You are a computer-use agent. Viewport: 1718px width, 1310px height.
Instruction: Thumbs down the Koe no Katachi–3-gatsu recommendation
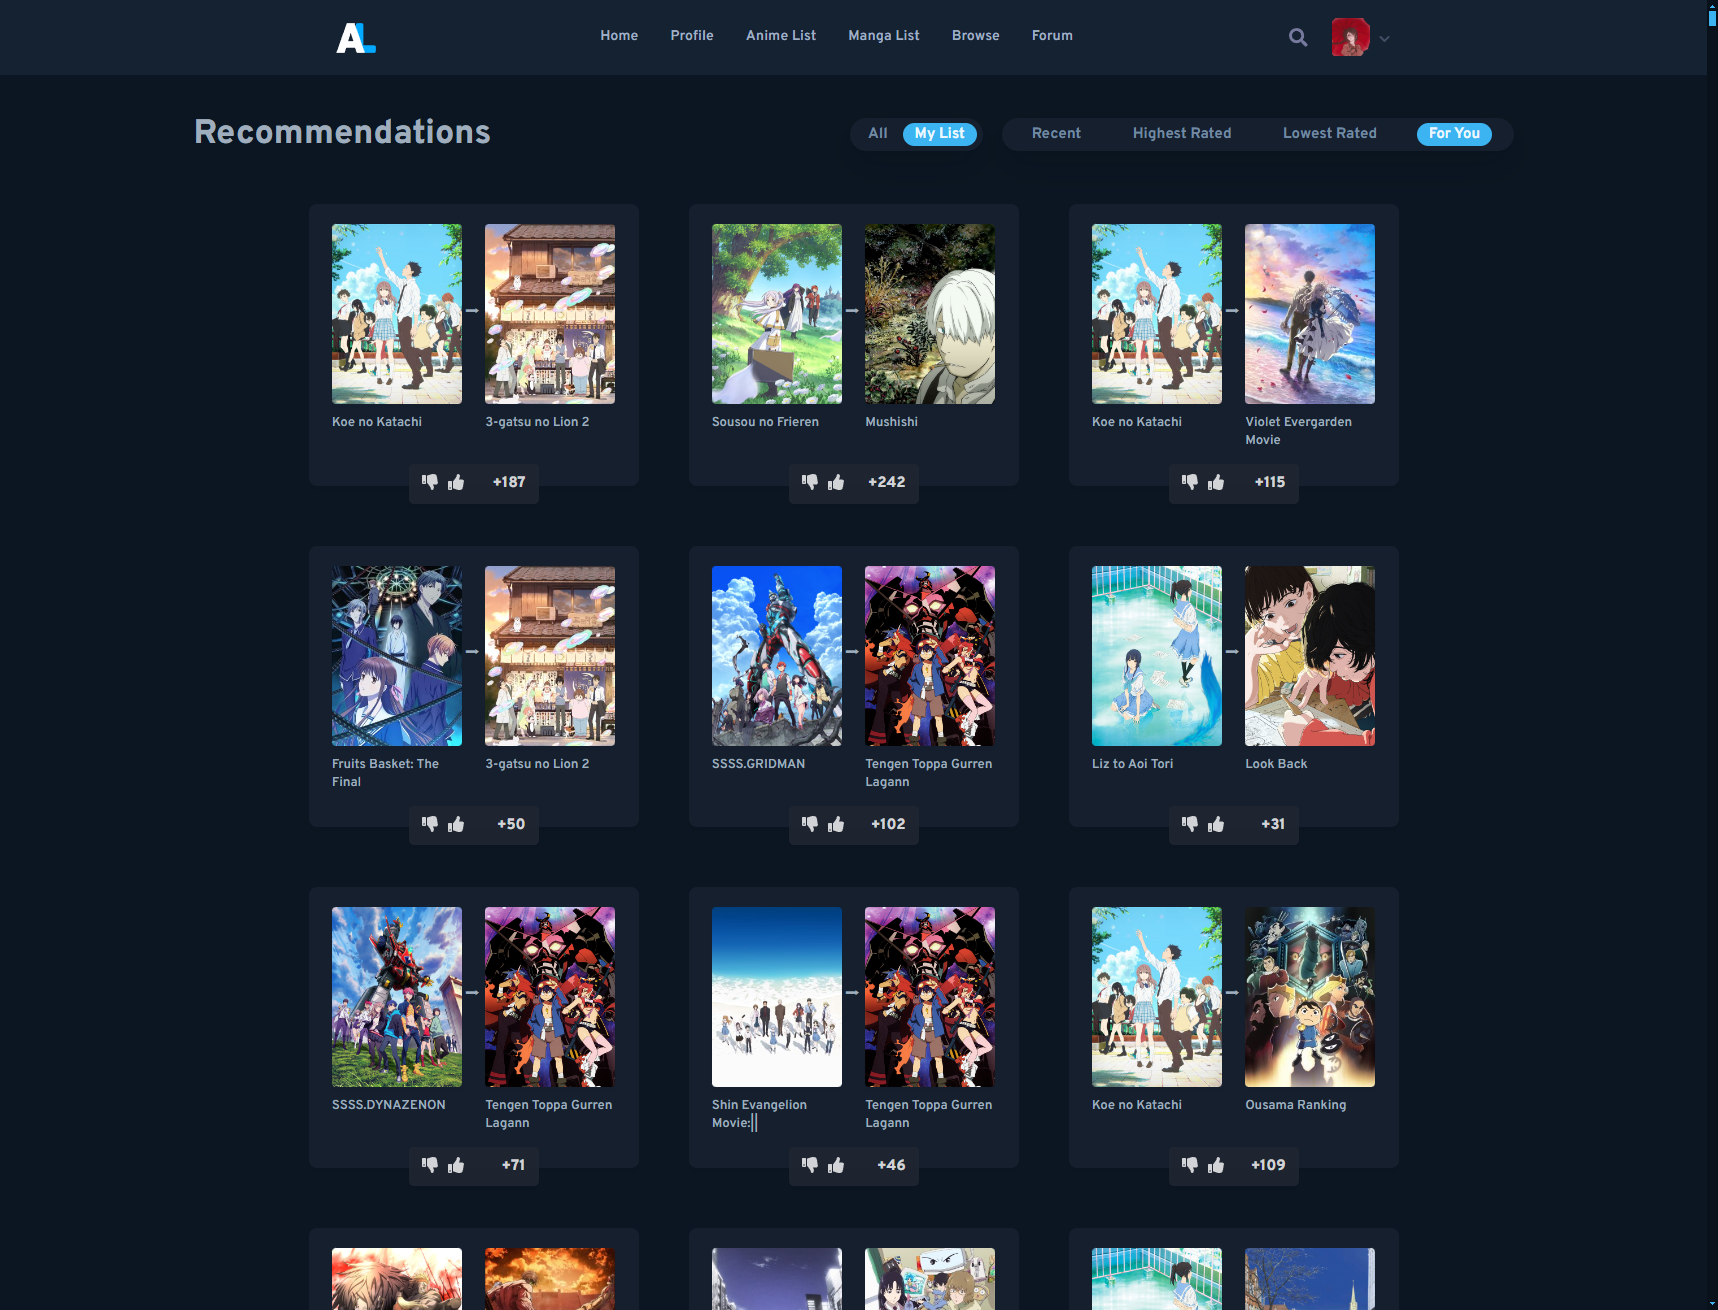pyautogui.click(x=430, y=482)
